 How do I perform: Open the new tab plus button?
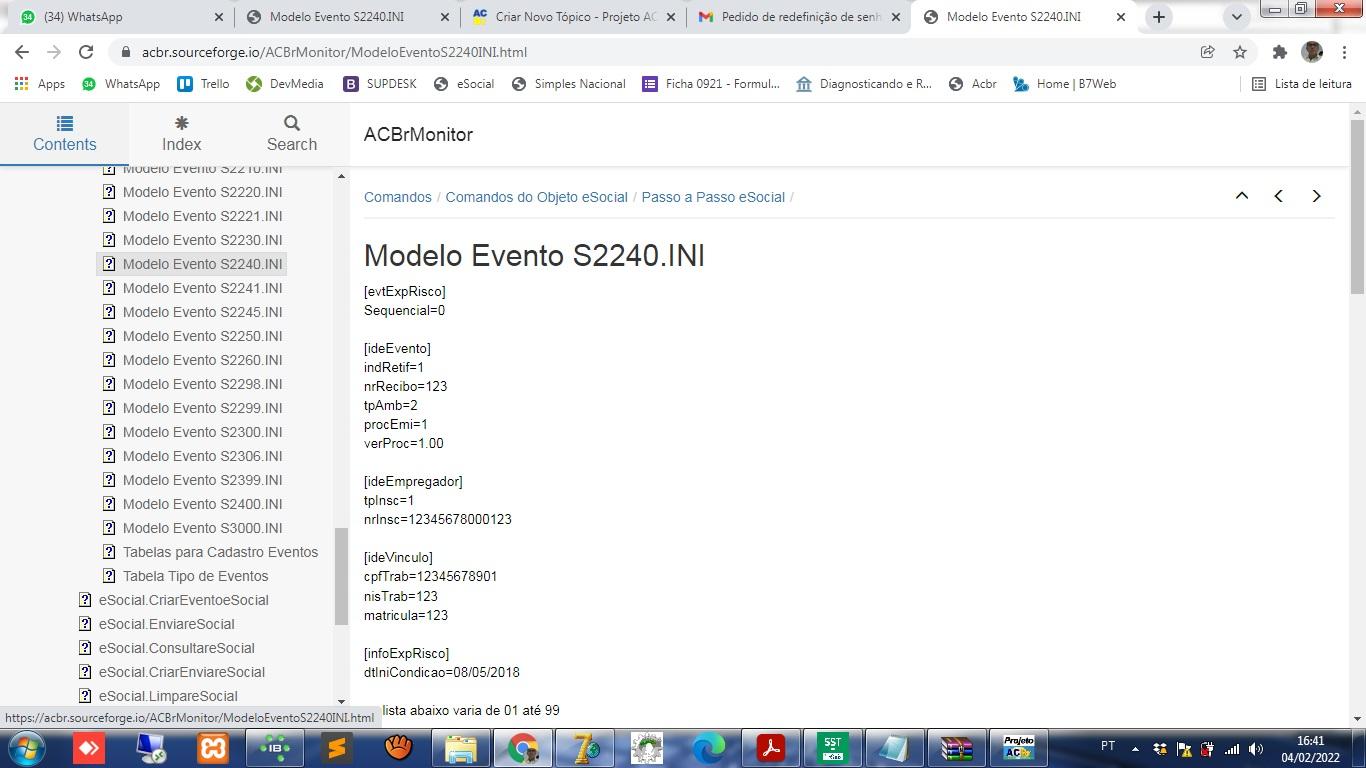pyautogui.click(x=1159, y=17)
